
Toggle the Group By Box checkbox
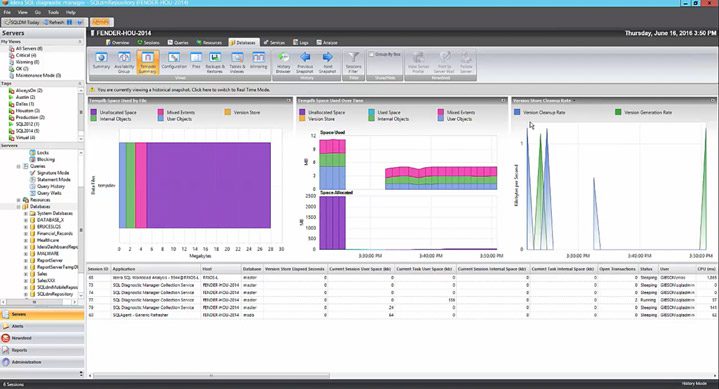[x=371, y=54]
